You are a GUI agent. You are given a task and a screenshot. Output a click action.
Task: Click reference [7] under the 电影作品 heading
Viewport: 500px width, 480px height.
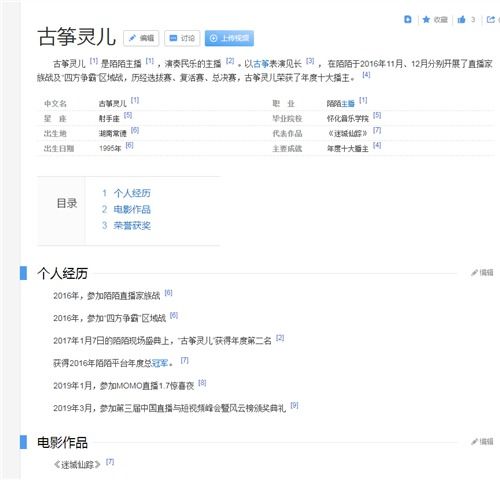click(x=110, y=462)
